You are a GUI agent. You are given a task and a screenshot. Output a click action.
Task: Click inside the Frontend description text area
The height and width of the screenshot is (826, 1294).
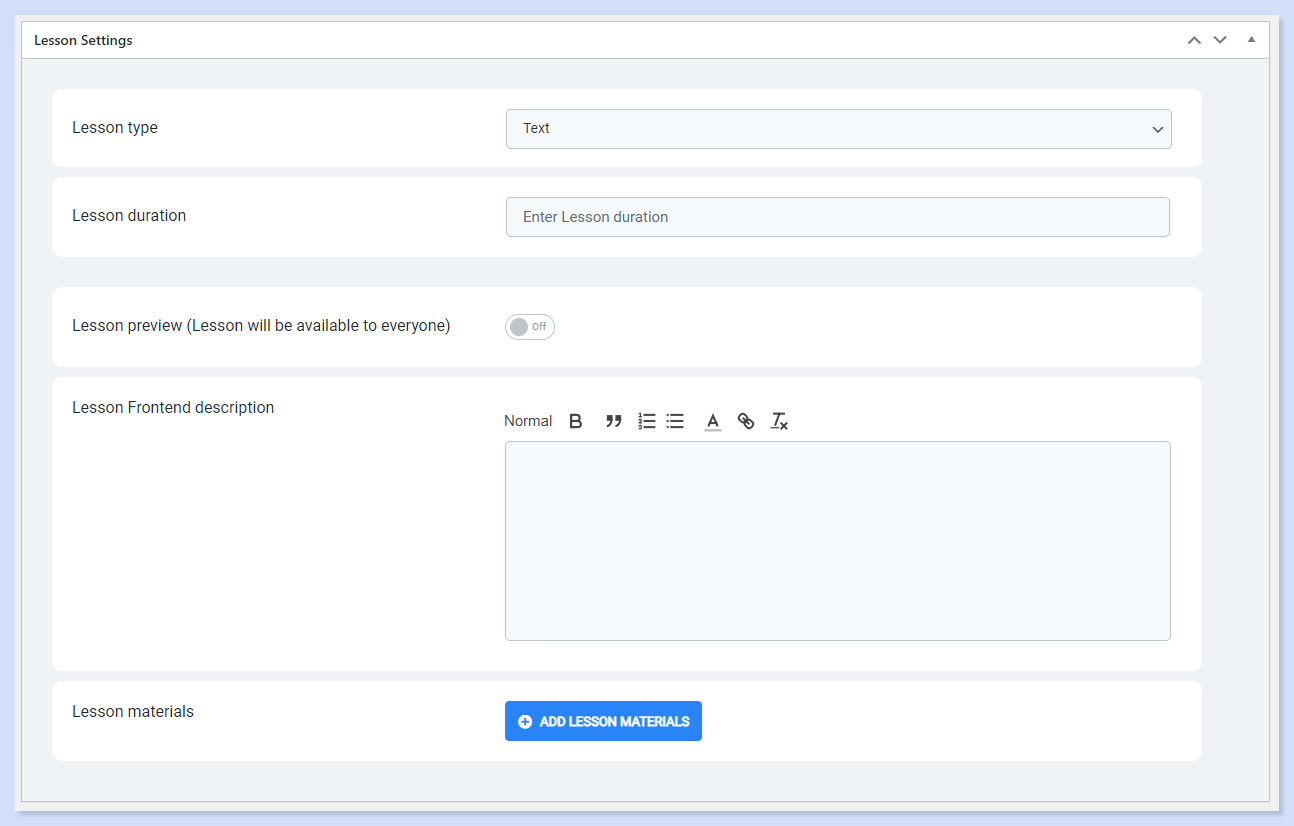(x=837, y=541)
